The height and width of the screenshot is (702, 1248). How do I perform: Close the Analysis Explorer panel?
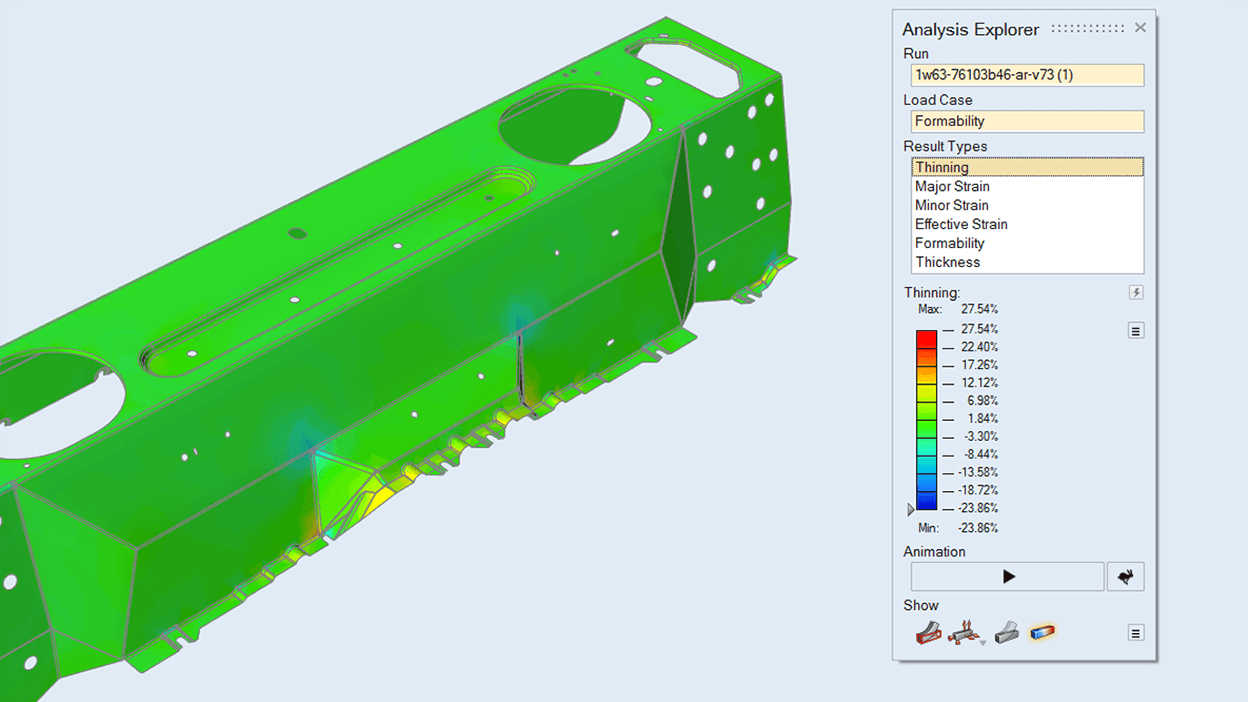click(1140, 28)
